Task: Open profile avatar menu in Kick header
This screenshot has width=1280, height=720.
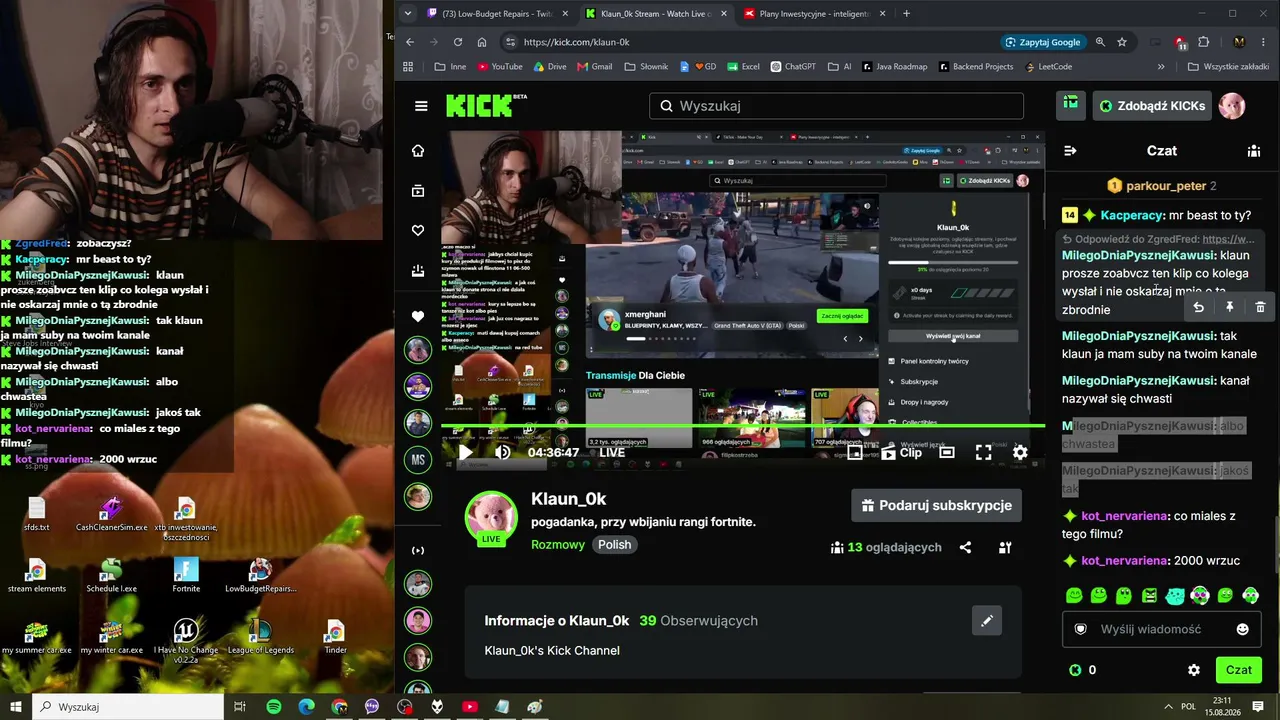Action: point(1232,106)
